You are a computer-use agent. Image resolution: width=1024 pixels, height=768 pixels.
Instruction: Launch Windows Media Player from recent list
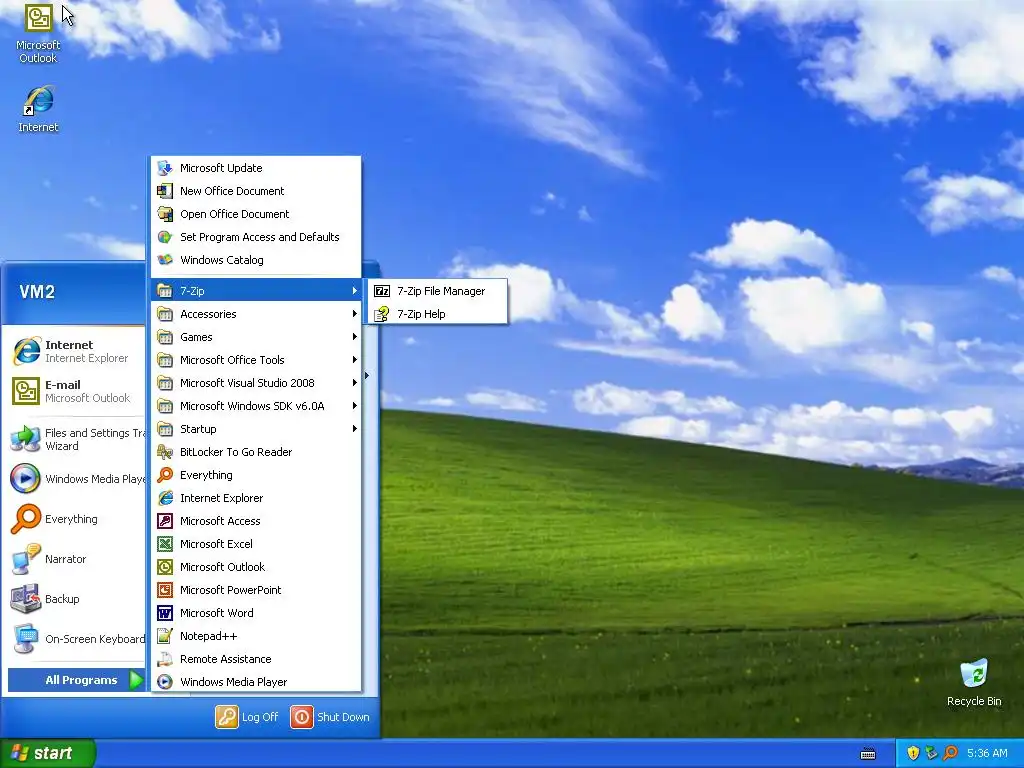[76, 479]
